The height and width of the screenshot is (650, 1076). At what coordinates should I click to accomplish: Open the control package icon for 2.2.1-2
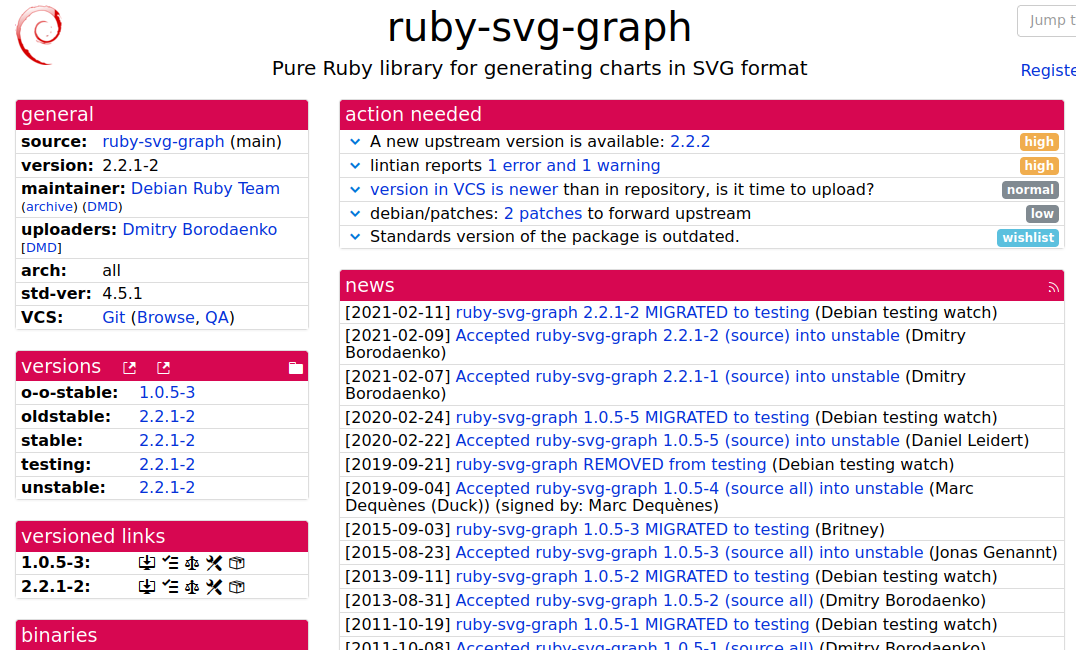[237, 587]
